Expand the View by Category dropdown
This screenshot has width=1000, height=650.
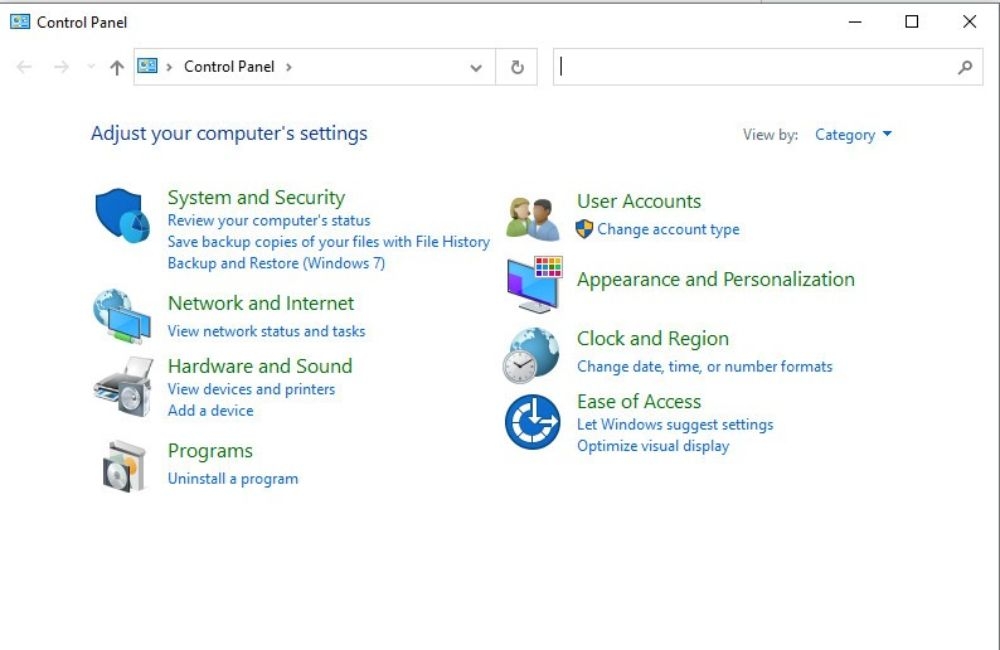(x=853, y=135)
